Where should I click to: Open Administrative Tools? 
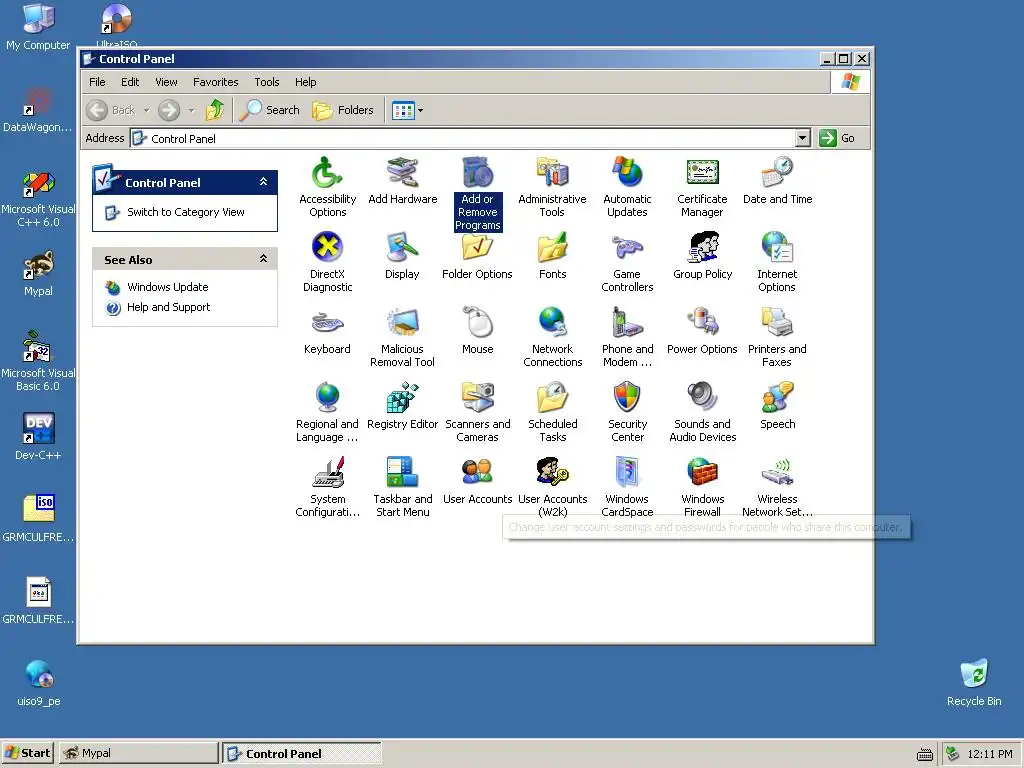point(552,187)
